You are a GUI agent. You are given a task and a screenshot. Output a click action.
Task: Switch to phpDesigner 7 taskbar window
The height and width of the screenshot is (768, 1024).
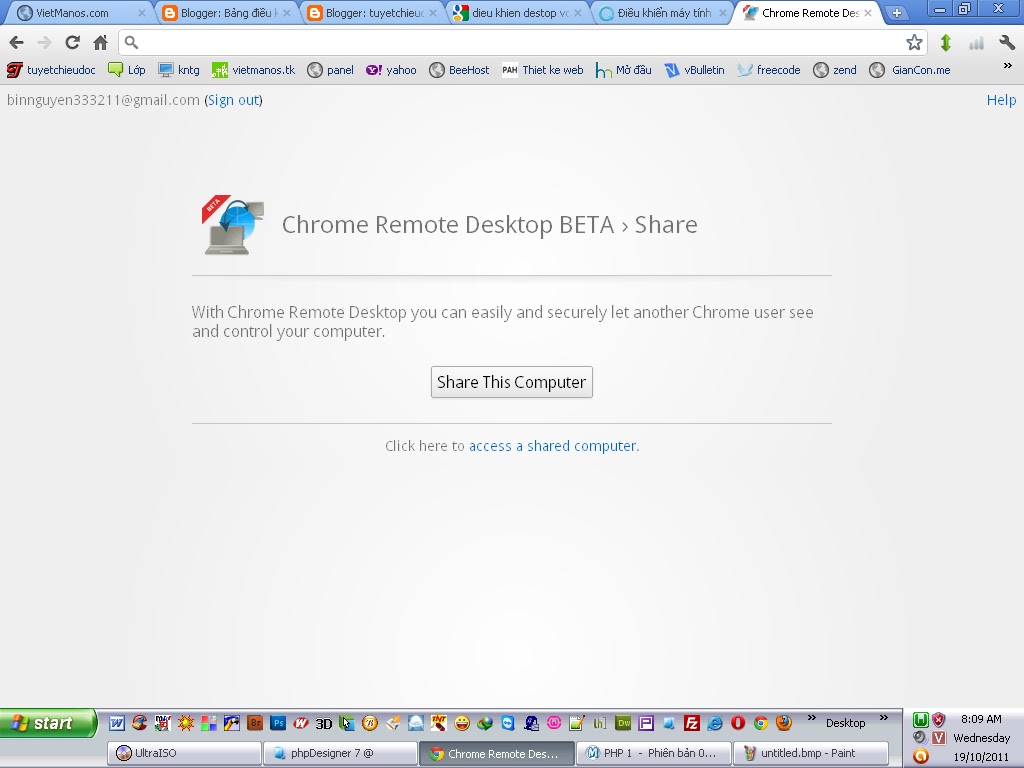click(x=340, y=754)
